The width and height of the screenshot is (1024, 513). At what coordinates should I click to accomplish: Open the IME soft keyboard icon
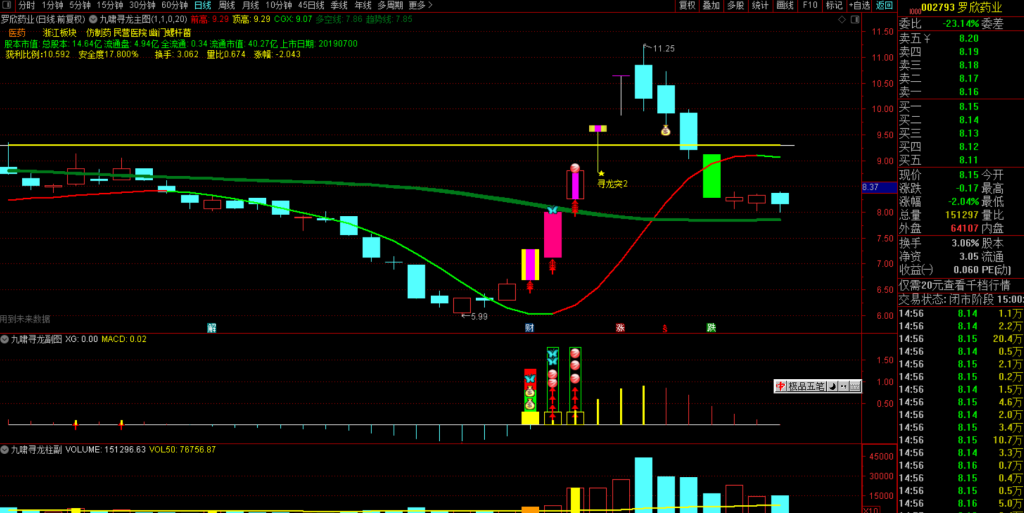point(854,385)
